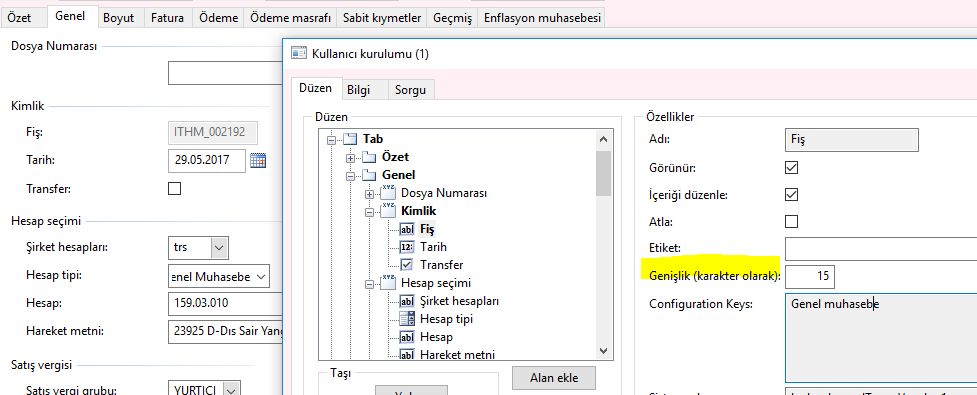Open the calendar icon next to Tarih
Image resolution: width=977 pixels, height=395 pixels.
click(x=258, y=160)
